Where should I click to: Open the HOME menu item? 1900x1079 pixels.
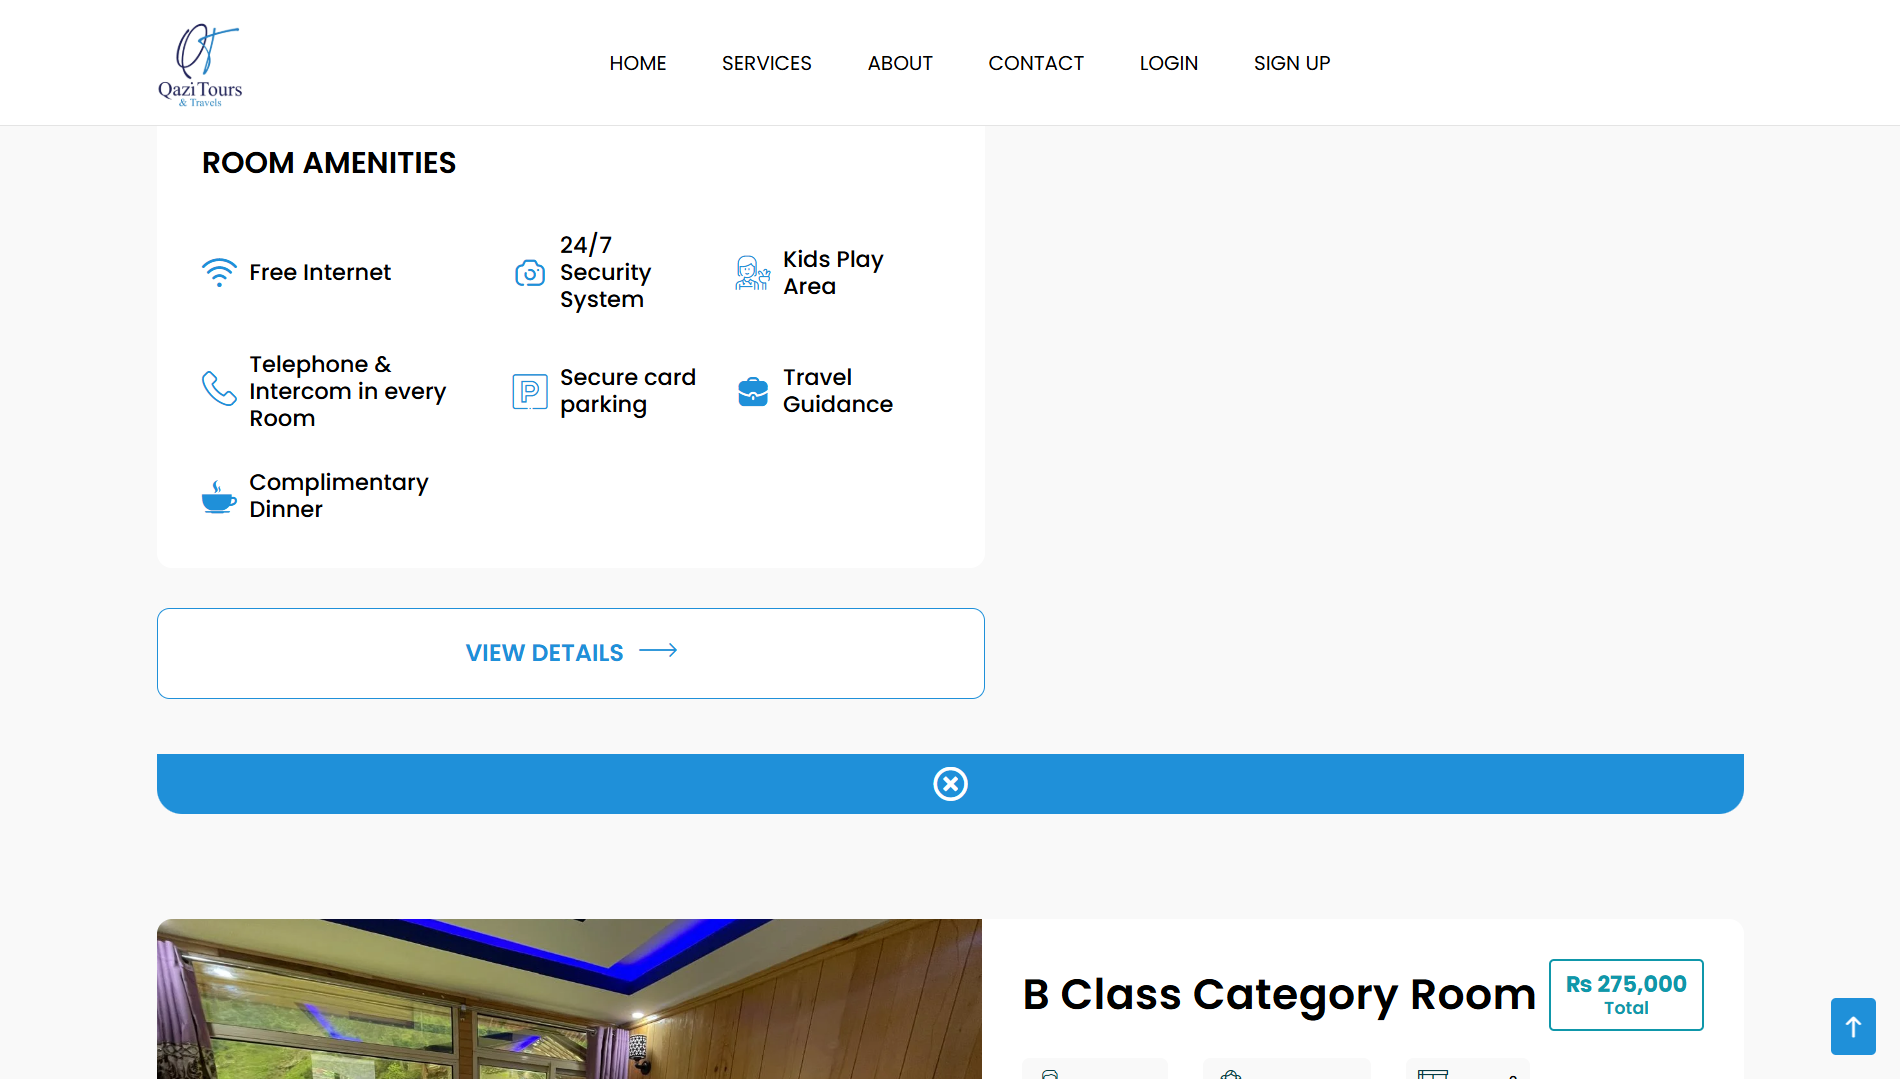pos(638,63)
